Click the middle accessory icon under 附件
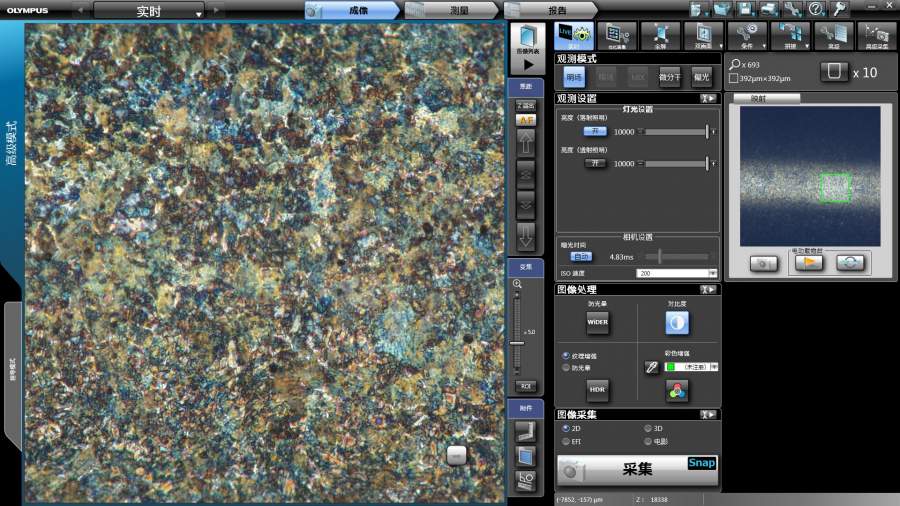The height and width of the screenshot is (506, 900). point(526,457)
